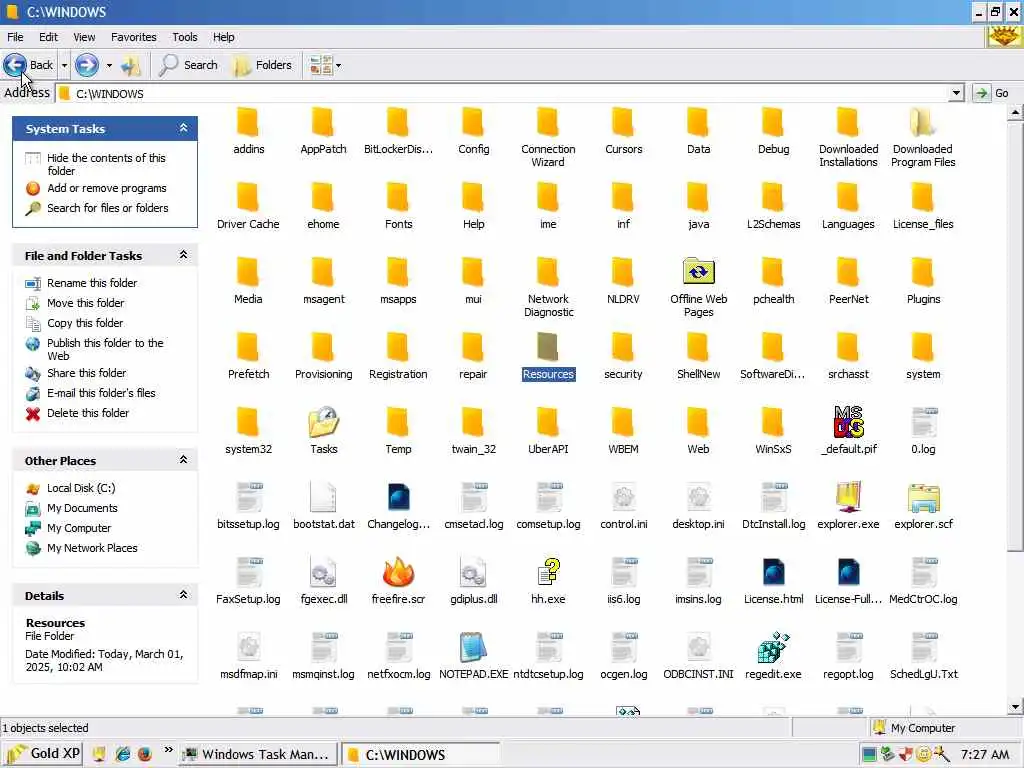Toggle the Folders pane
The height and width of the screenshot is (768, 1024).
pyautogui.click(x=263, y=65)
